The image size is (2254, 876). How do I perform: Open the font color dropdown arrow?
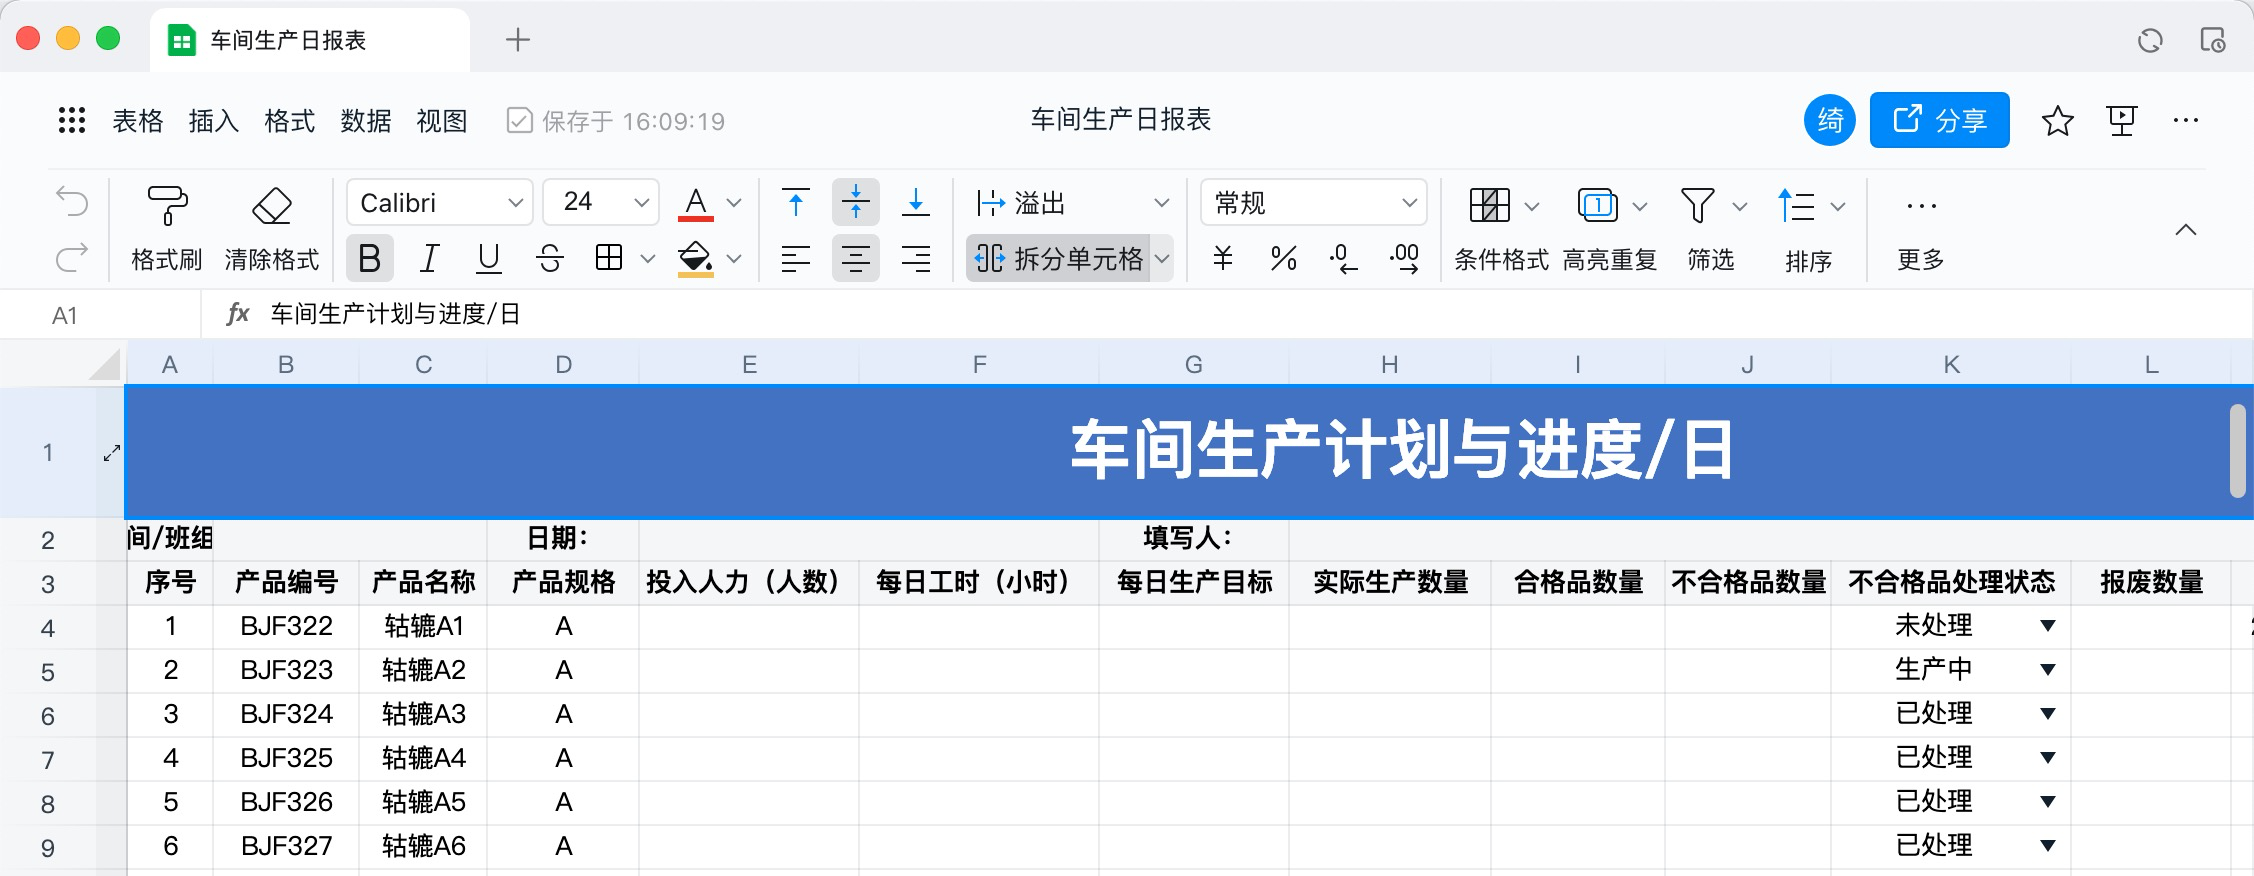(x=734, y=203)
